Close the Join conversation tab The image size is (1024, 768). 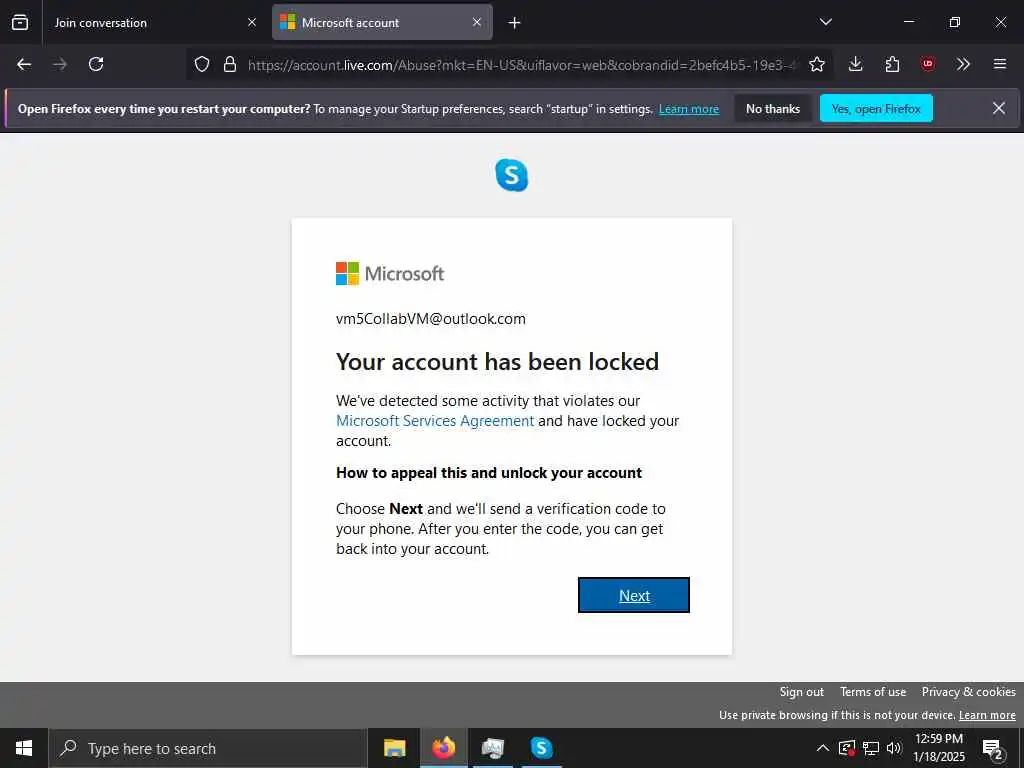point(252,23)
